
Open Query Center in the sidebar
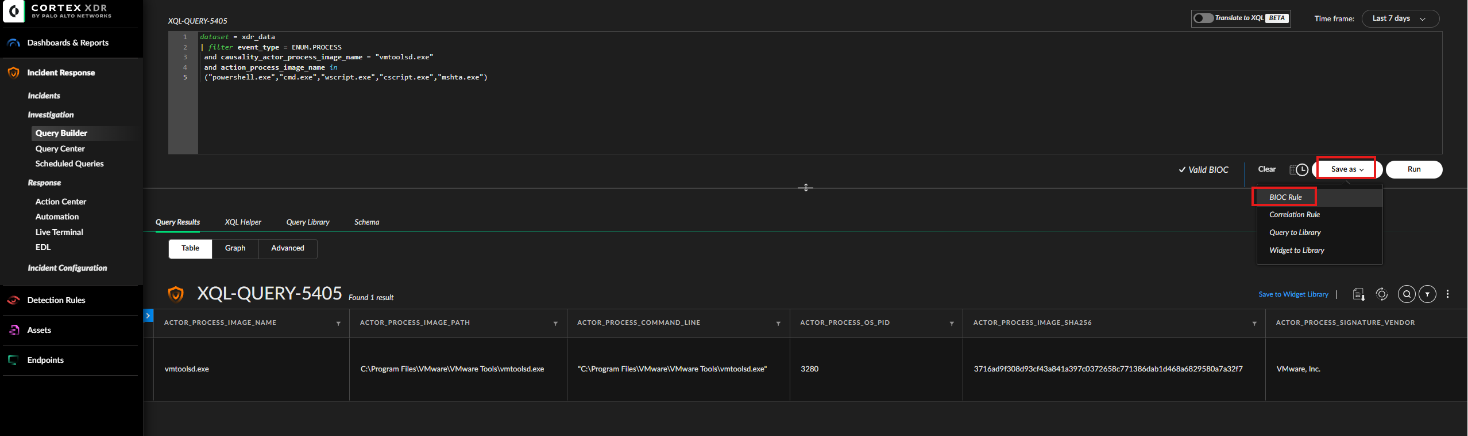[x=60, y=148]
